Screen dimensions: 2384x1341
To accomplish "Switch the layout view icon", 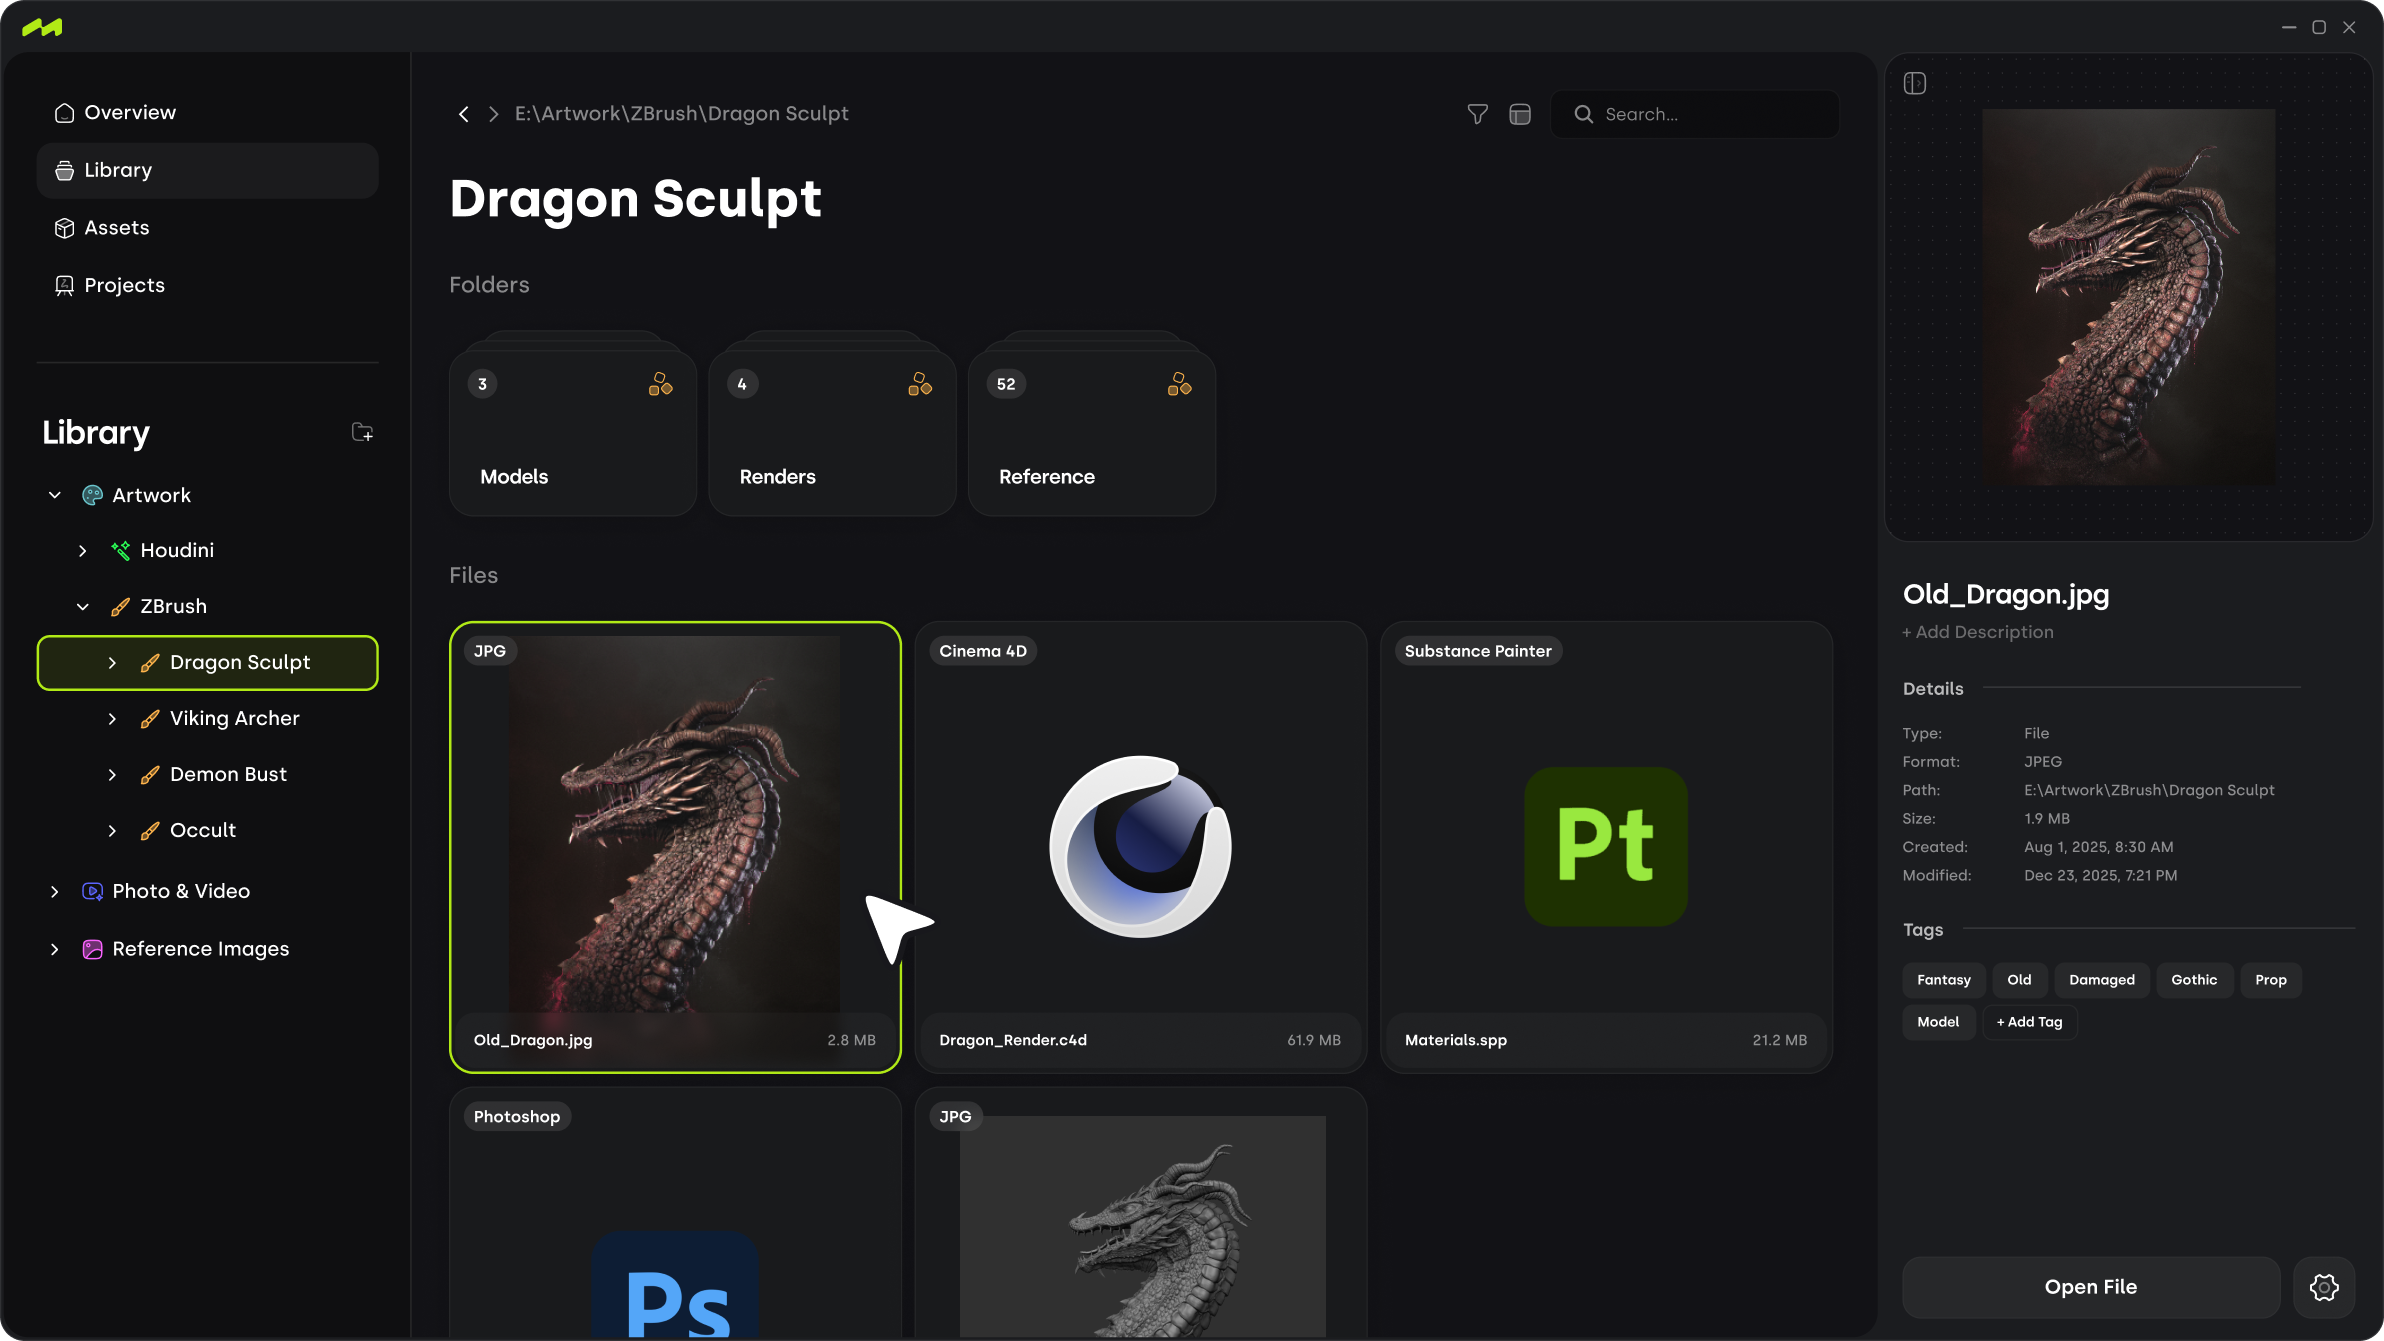I will tap(1520, 114).
